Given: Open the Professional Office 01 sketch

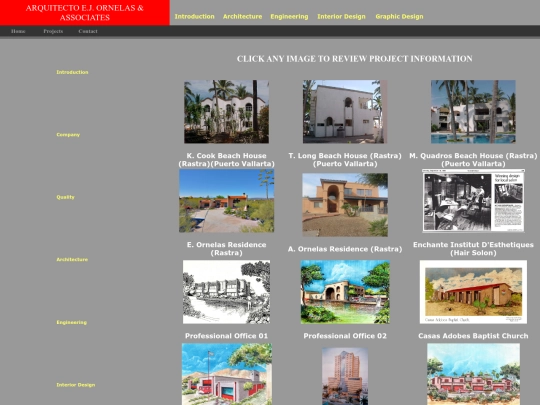Looking at the screenshot, I should 227,292.
